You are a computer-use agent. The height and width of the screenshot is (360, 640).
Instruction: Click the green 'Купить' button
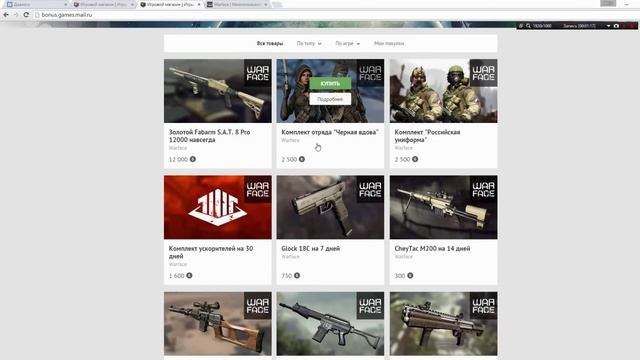tap(330, 84)
